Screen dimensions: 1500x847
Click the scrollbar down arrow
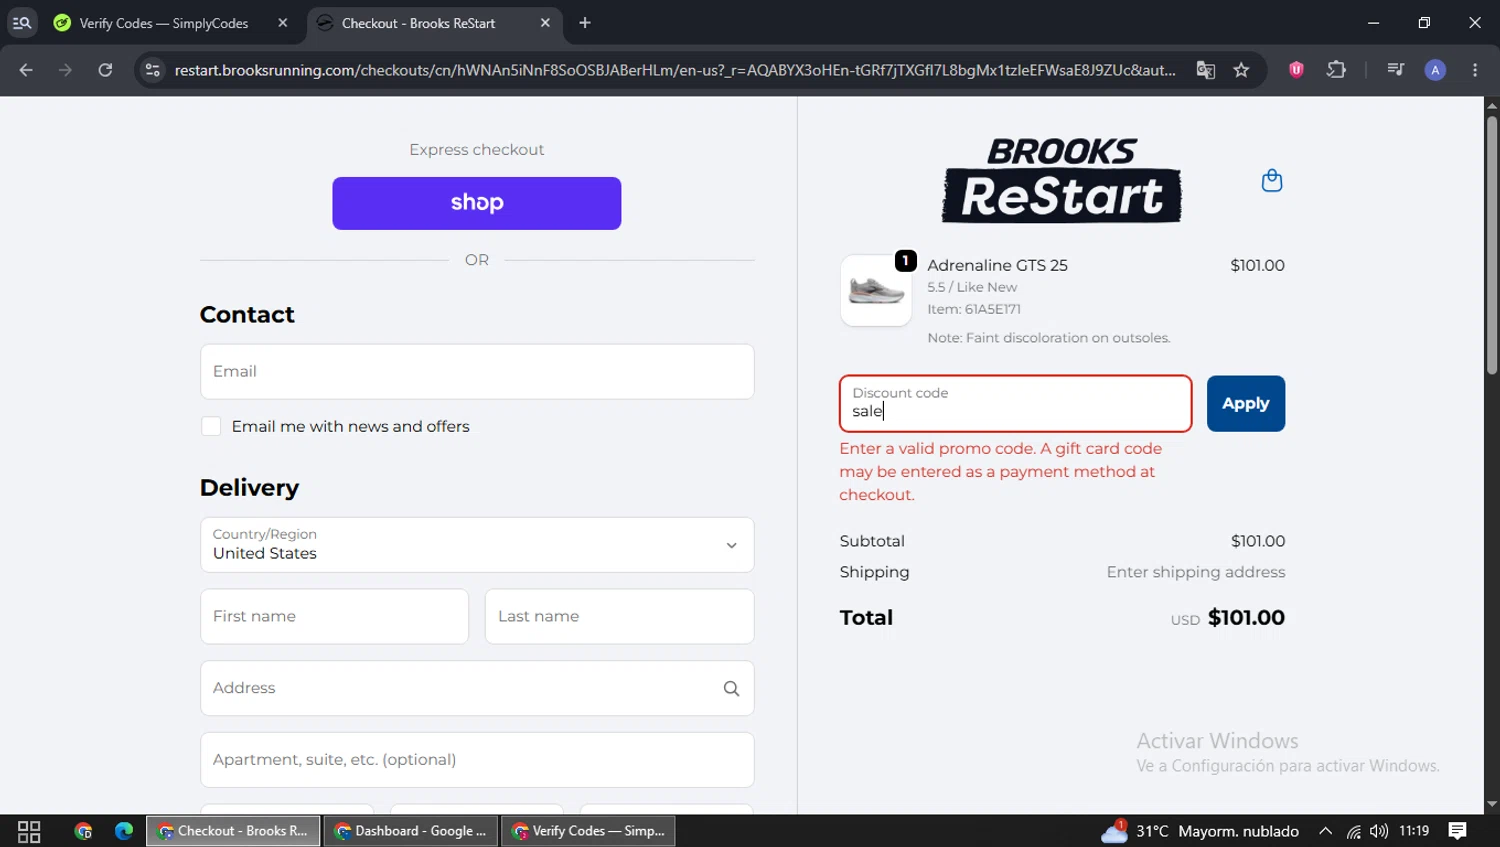tap(1492, 804)
